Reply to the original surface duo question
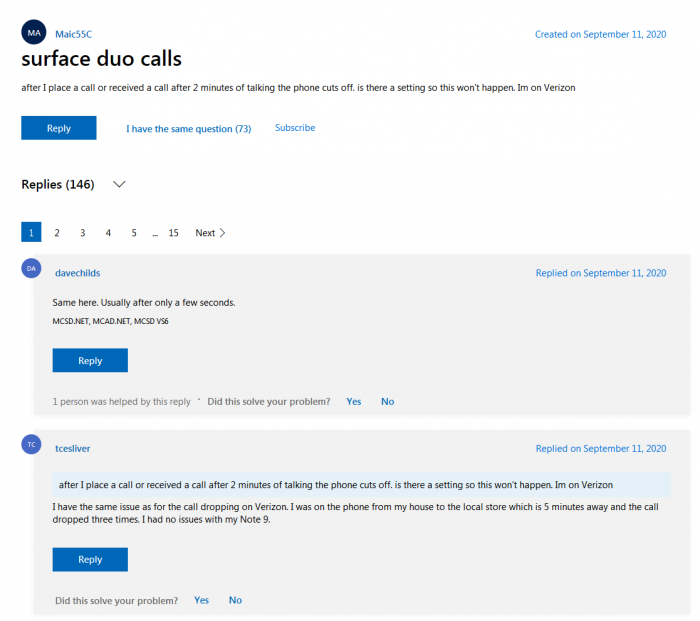The height and width of the screenshot is (621, 700). coord(59,128)
